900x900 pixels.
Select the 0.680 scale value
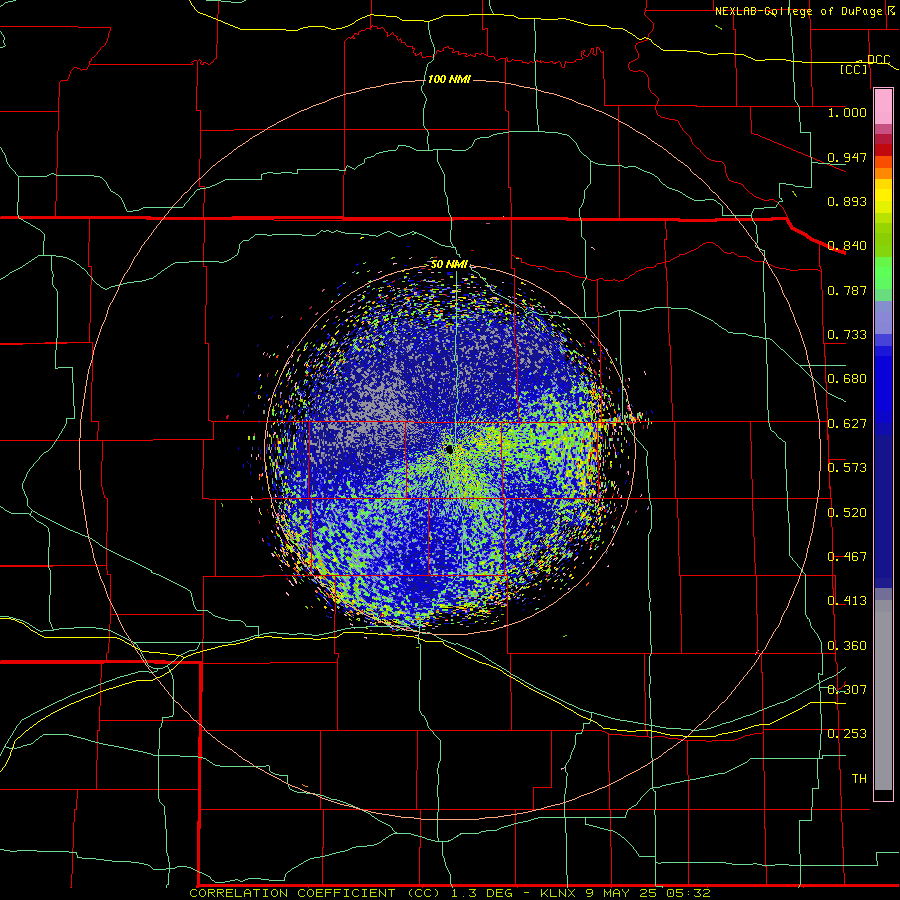click(x=847, y=379)
